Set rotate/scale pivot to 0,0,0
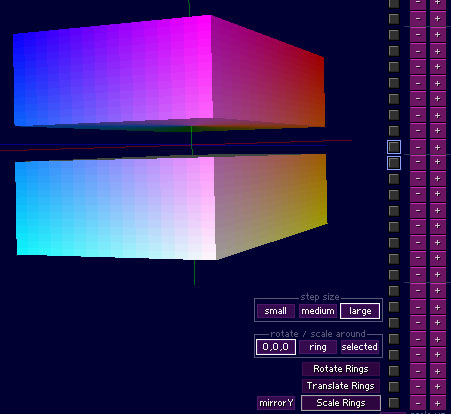Screen dimensions: 451x414 276,347
